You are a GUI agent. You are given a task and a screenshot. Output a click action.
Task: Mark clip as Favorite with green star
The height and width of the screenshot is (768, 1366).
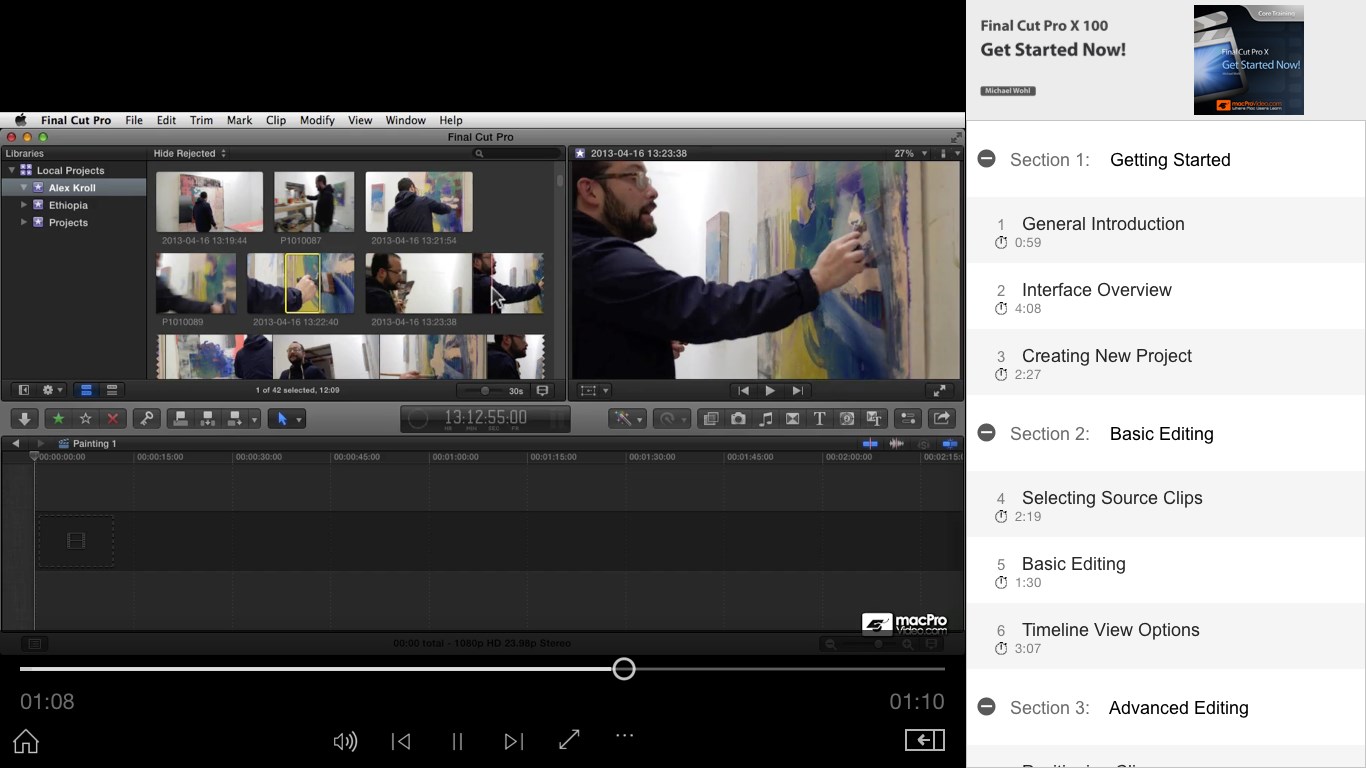coord(58,419)
